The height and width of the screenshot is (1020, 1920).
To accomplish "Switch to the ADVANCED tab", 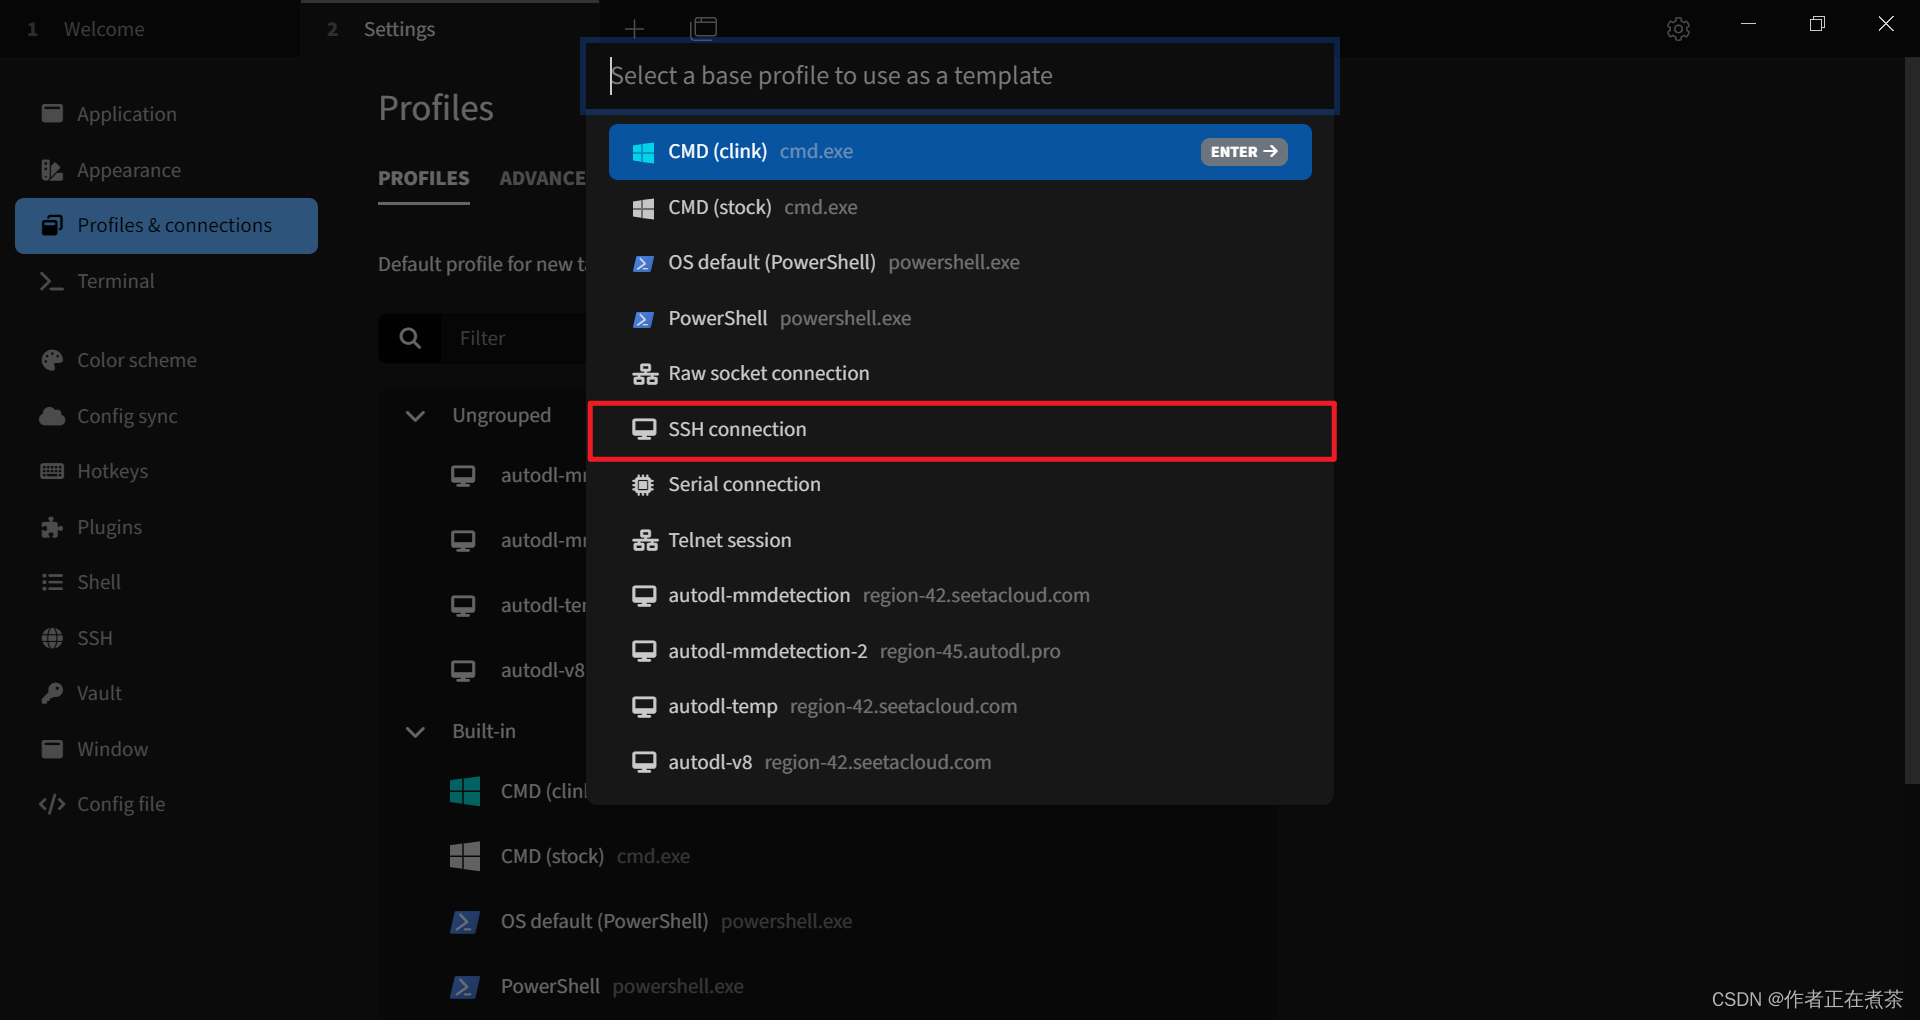I will click(543, 179).
